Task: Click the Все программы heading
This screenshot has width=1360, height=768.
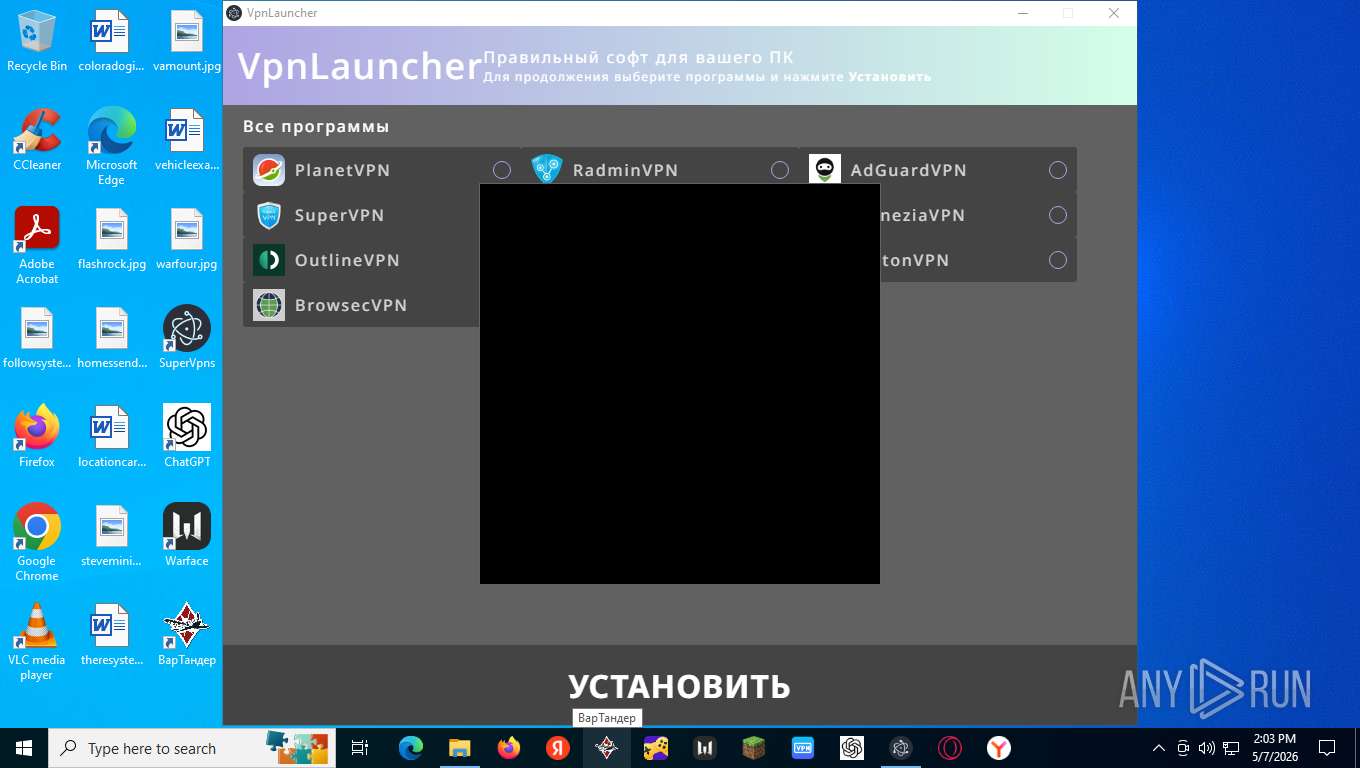Action: pyautogui.click(x=316, y=127)
